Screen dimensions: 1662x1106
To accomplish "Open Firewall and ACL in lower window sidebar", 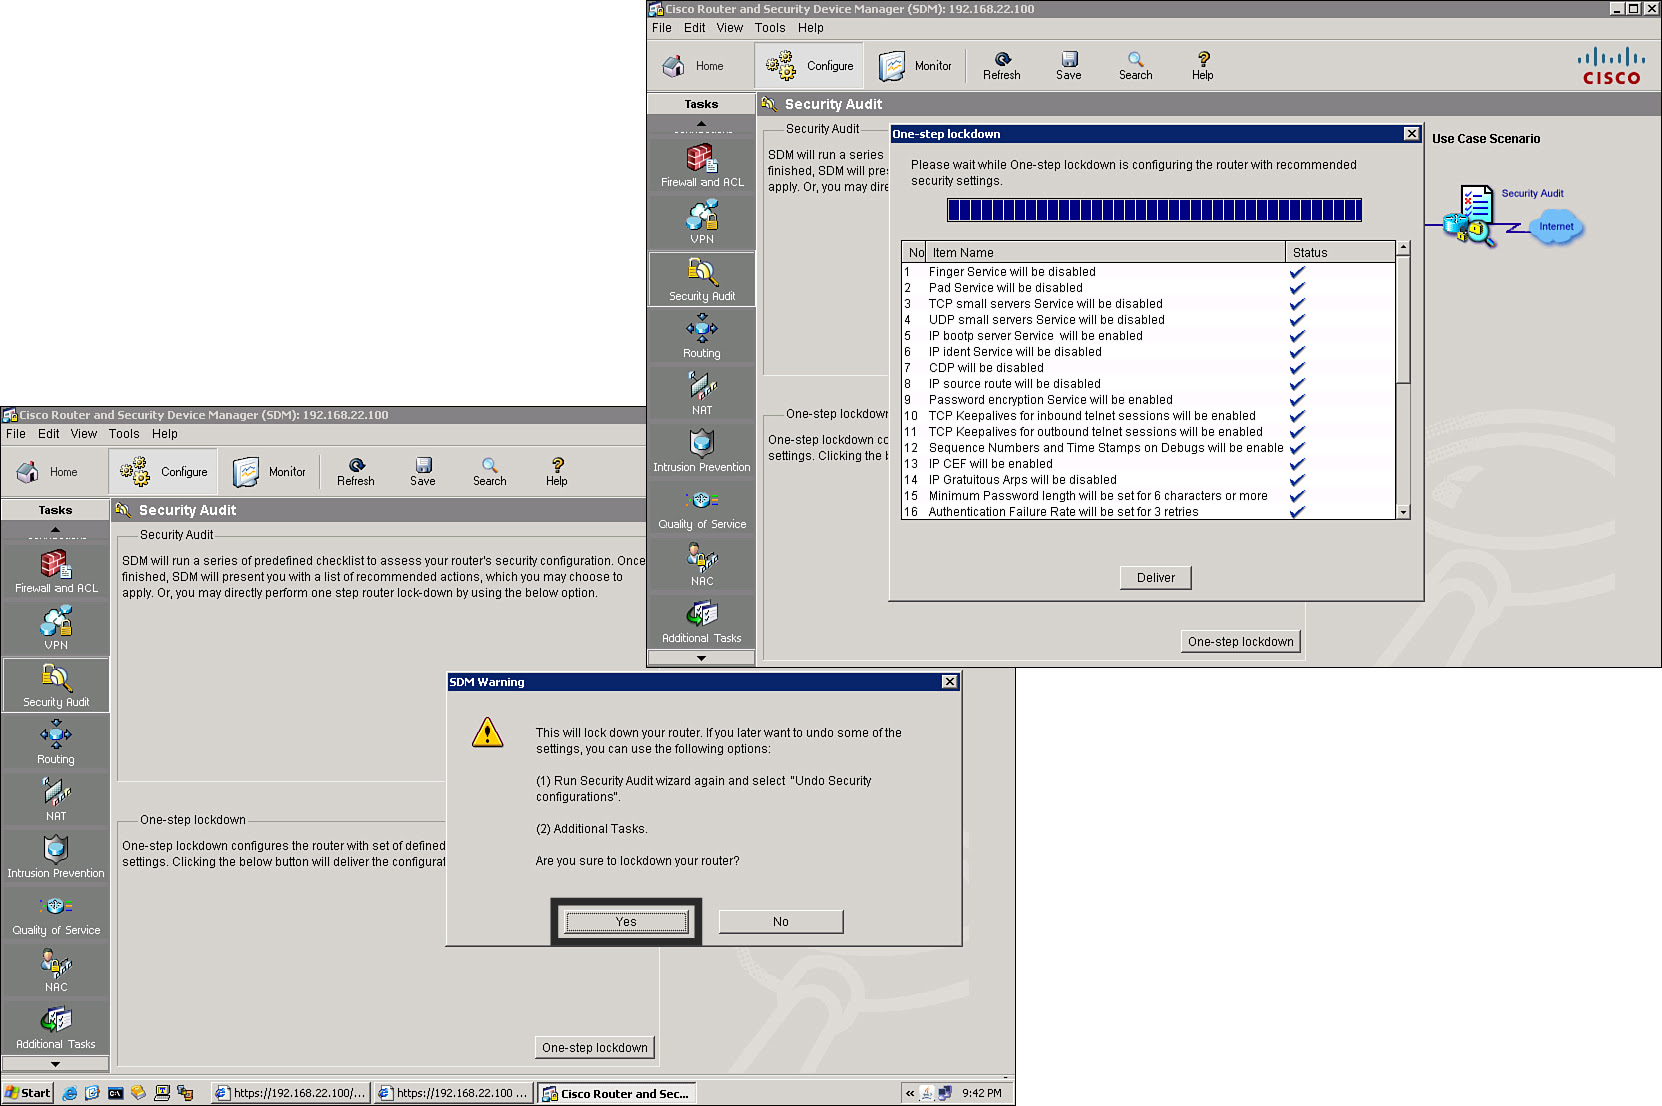I will pos(56,571).
